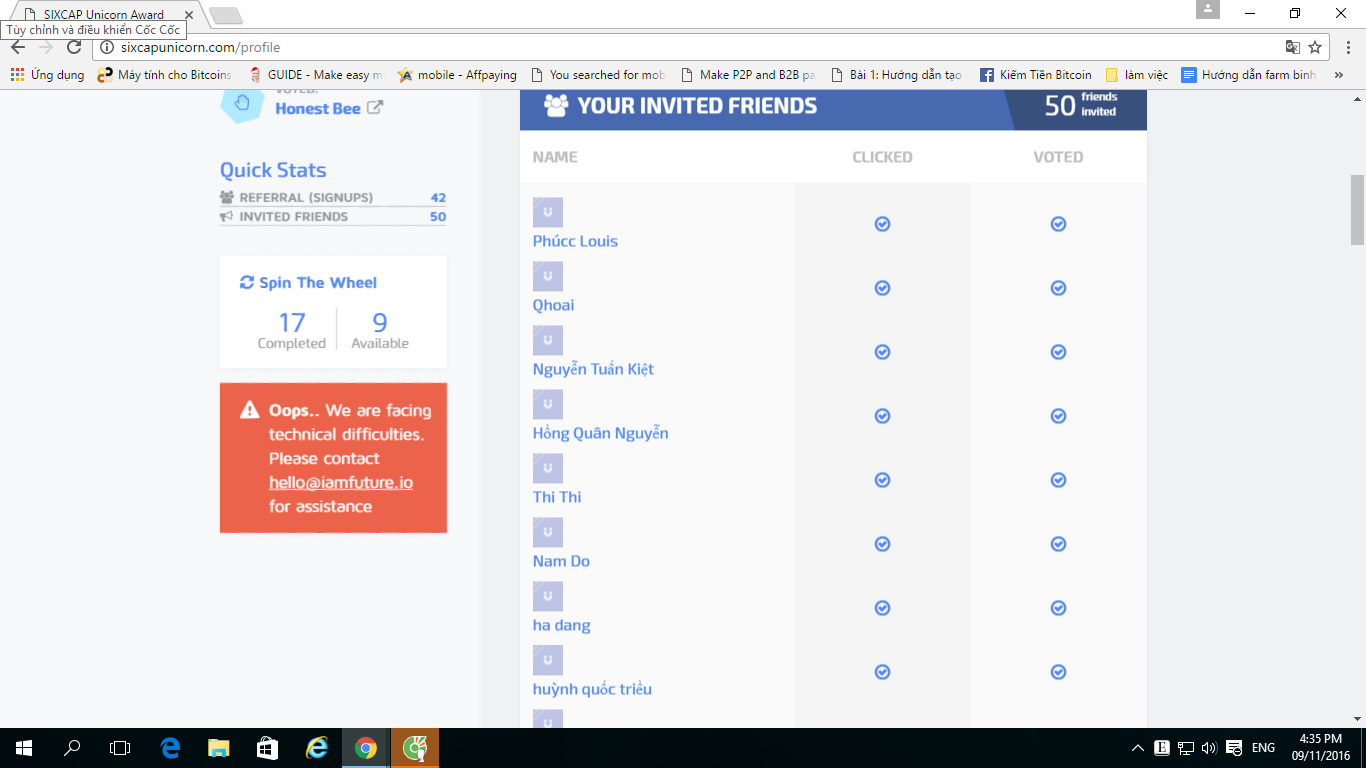Switch to Cốc Cốc browser in taskbar
Viewport: 1366px width, 768px height.
tap(414, 748)
